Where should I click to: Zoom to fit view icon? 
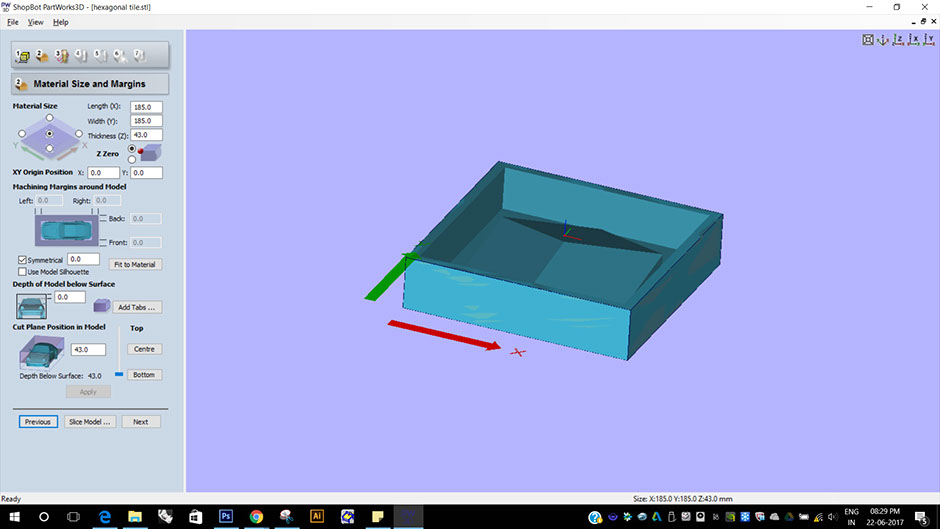click(x=867, y=40)
